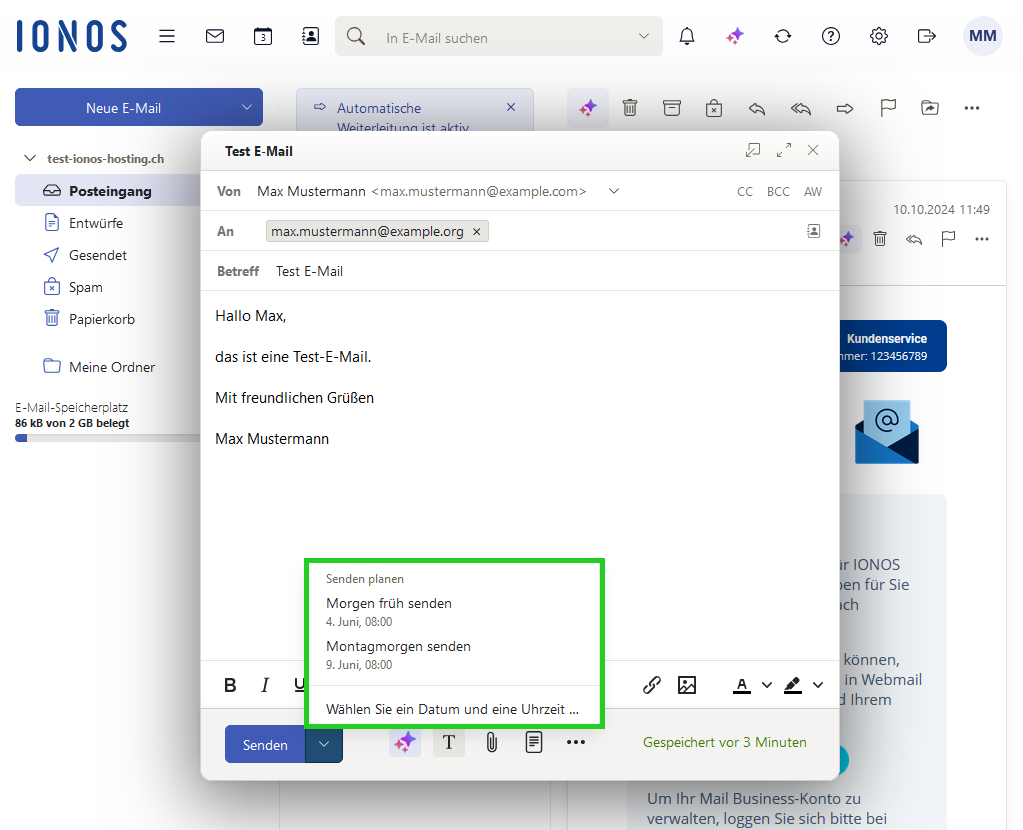This screenshot has height=830, width=1023.
Task: Open the mail envelope icon in header
Action: click(215, 36)
